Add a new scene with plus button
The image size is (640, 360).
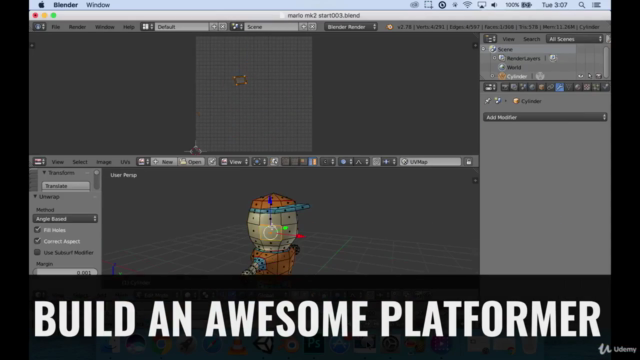[x=303, y=27]
